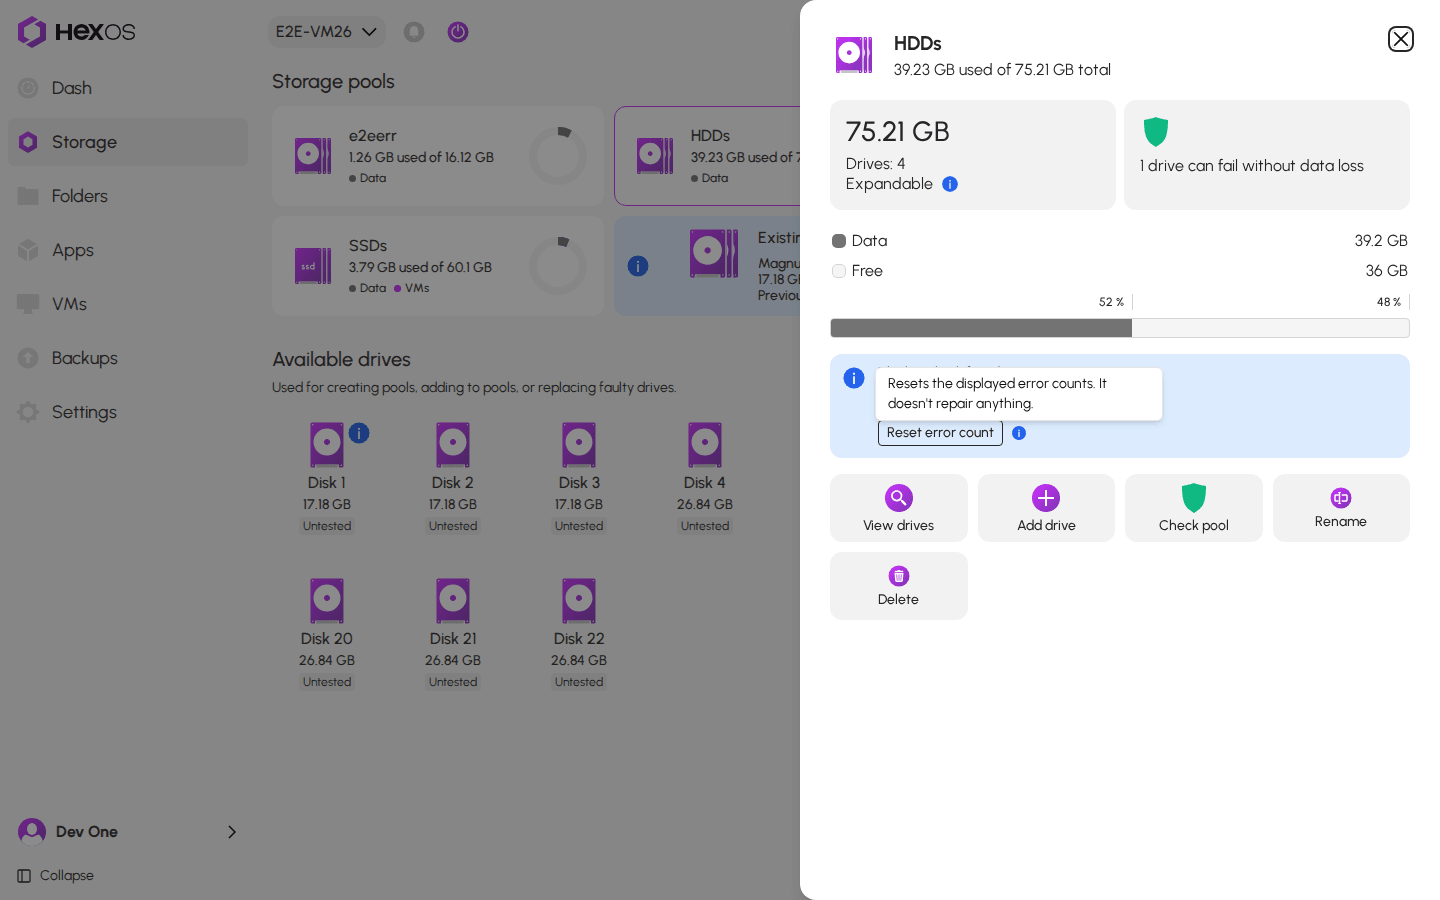Screen dimensions: 1440x900
Task: Click the Disk 2 drive icon
Action: (x=453, y=445)
